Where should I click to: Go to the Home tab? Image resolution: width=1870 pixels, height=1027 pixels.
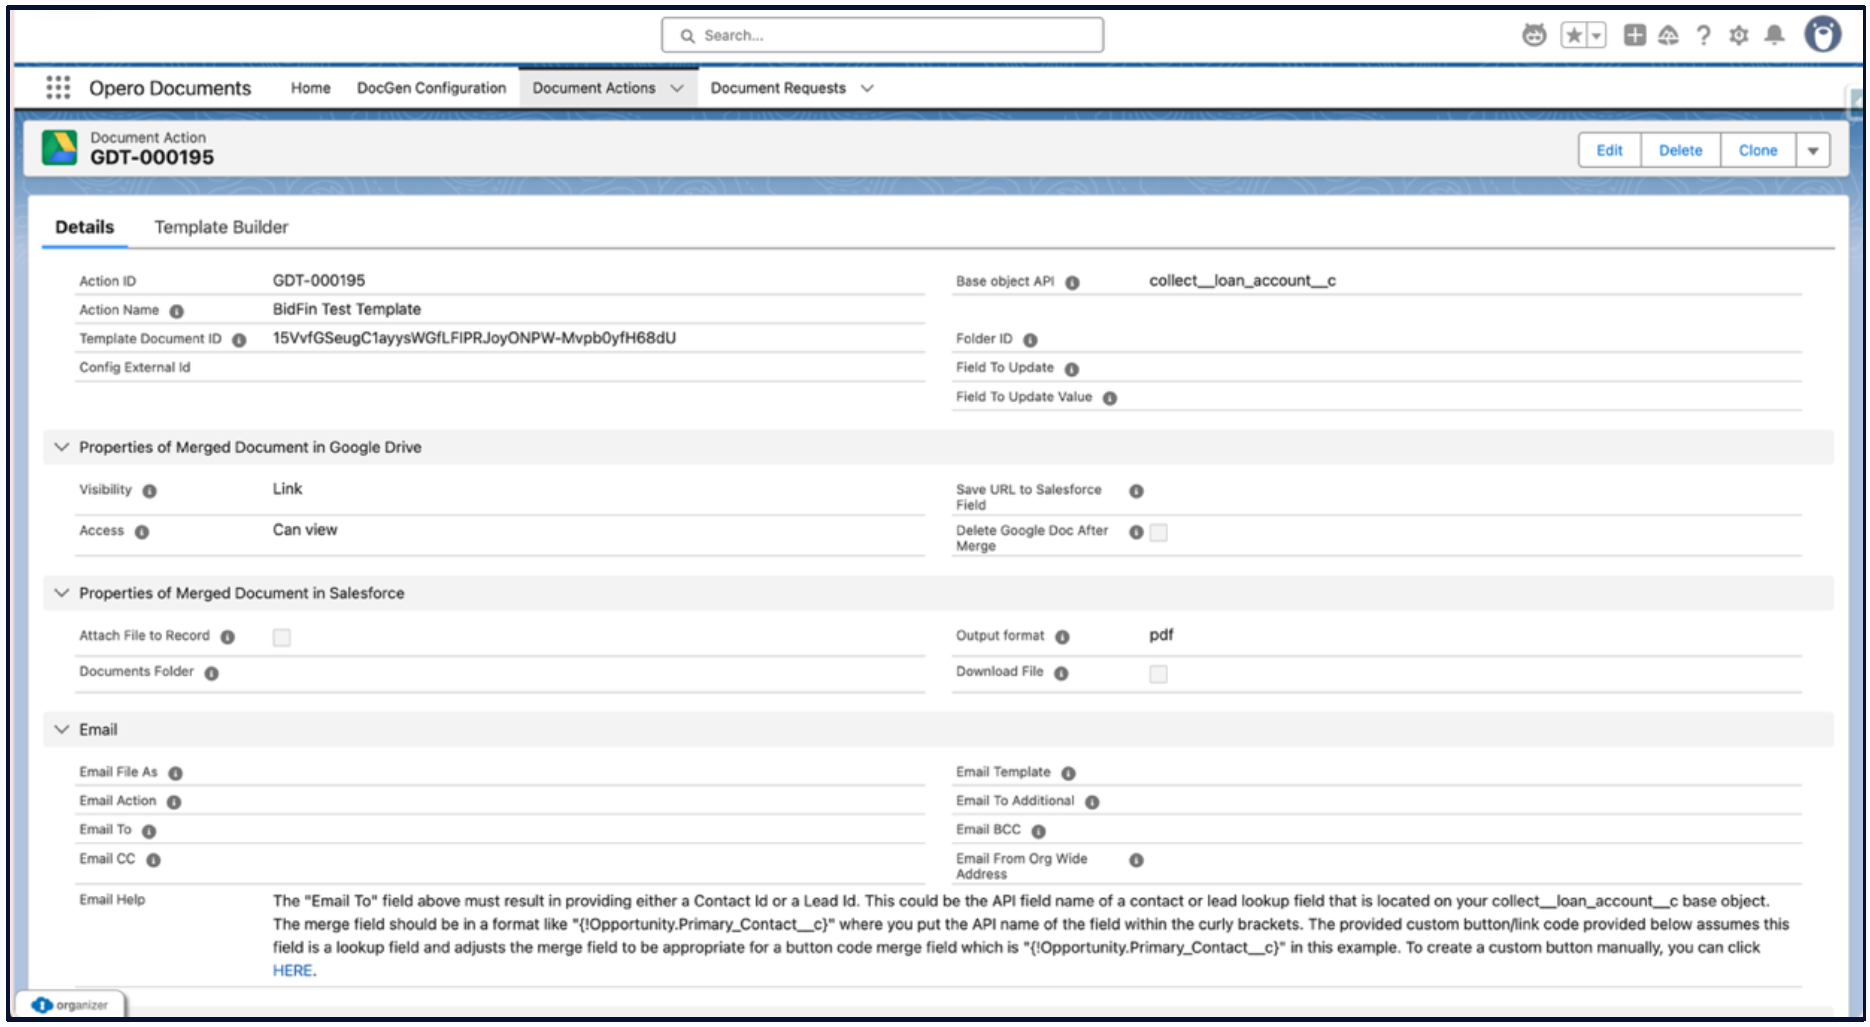pos(311,88)
